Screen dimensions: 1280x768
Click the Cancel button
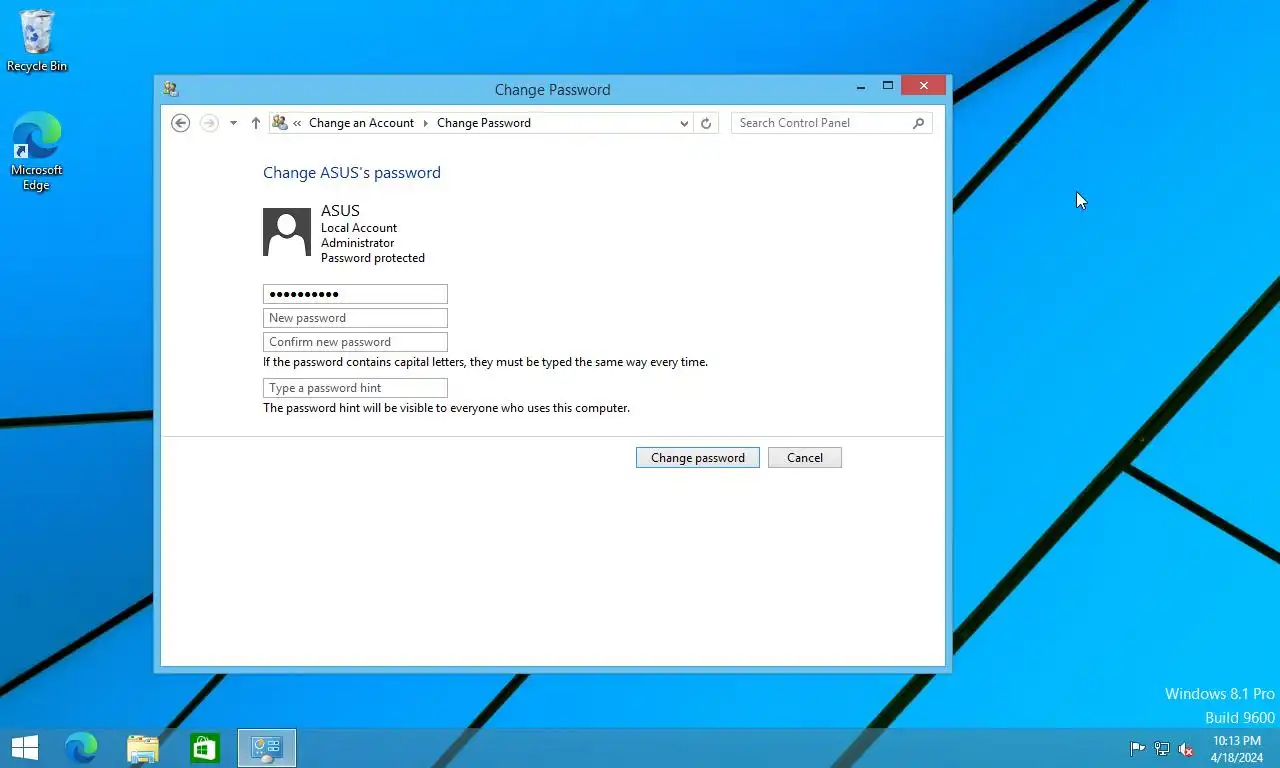click(x=805, y=457)
